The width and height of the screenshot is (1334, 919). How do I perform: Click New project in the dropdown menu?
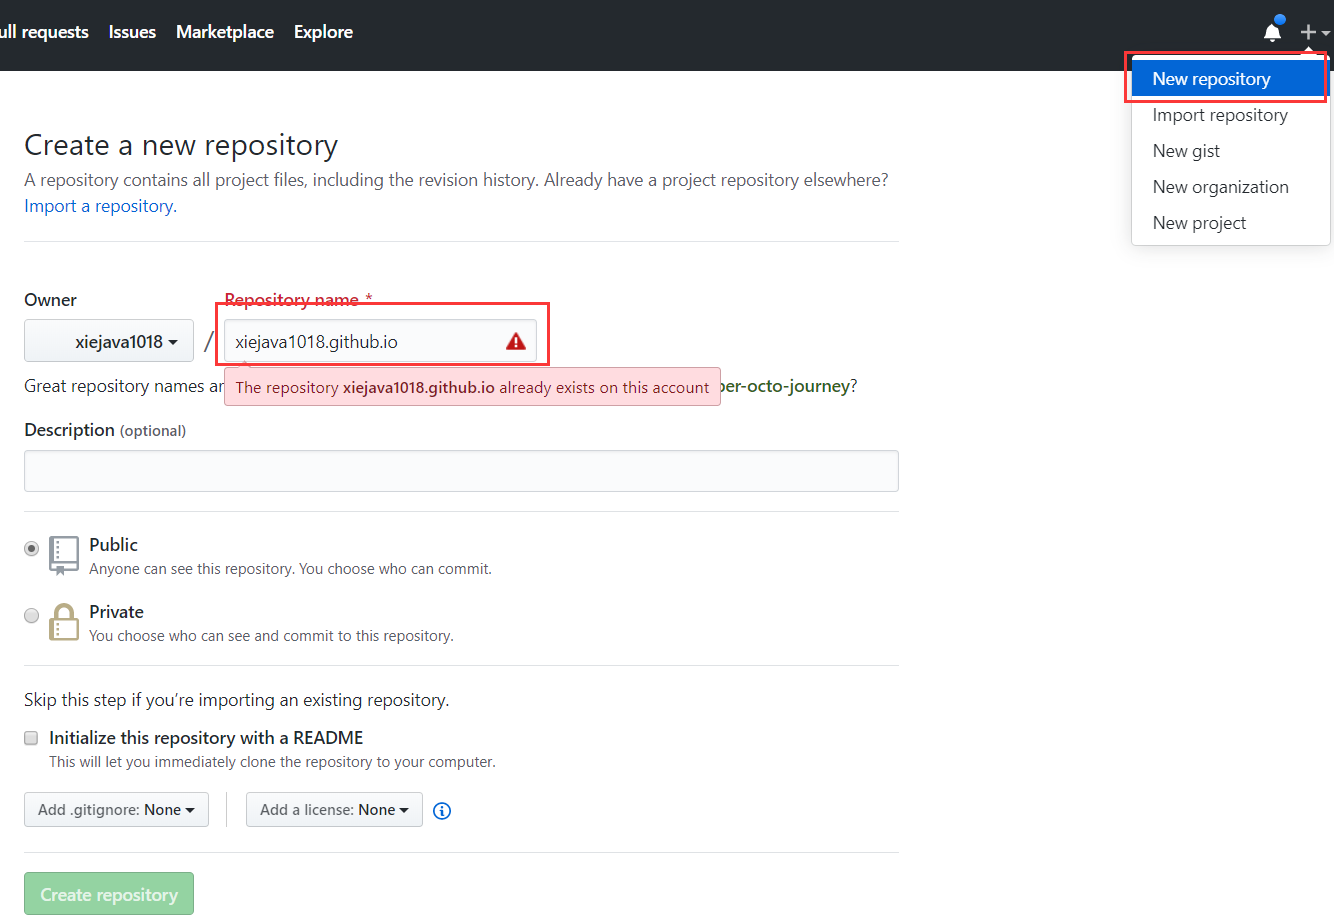click(1199, 223)
